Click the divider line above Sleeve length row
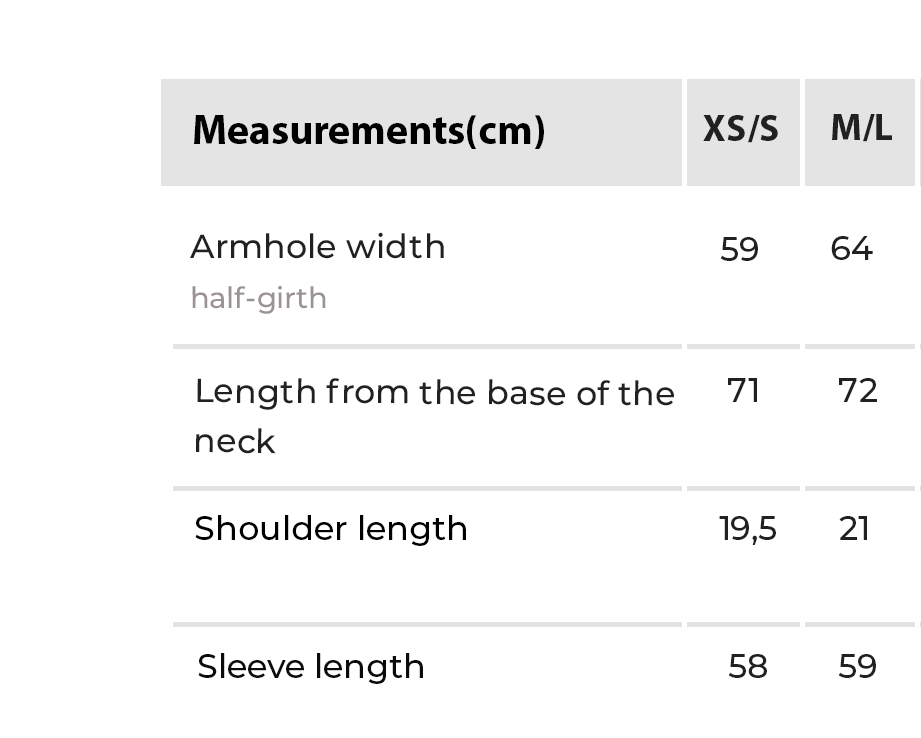921x738 pixels. tap(427, 624)
